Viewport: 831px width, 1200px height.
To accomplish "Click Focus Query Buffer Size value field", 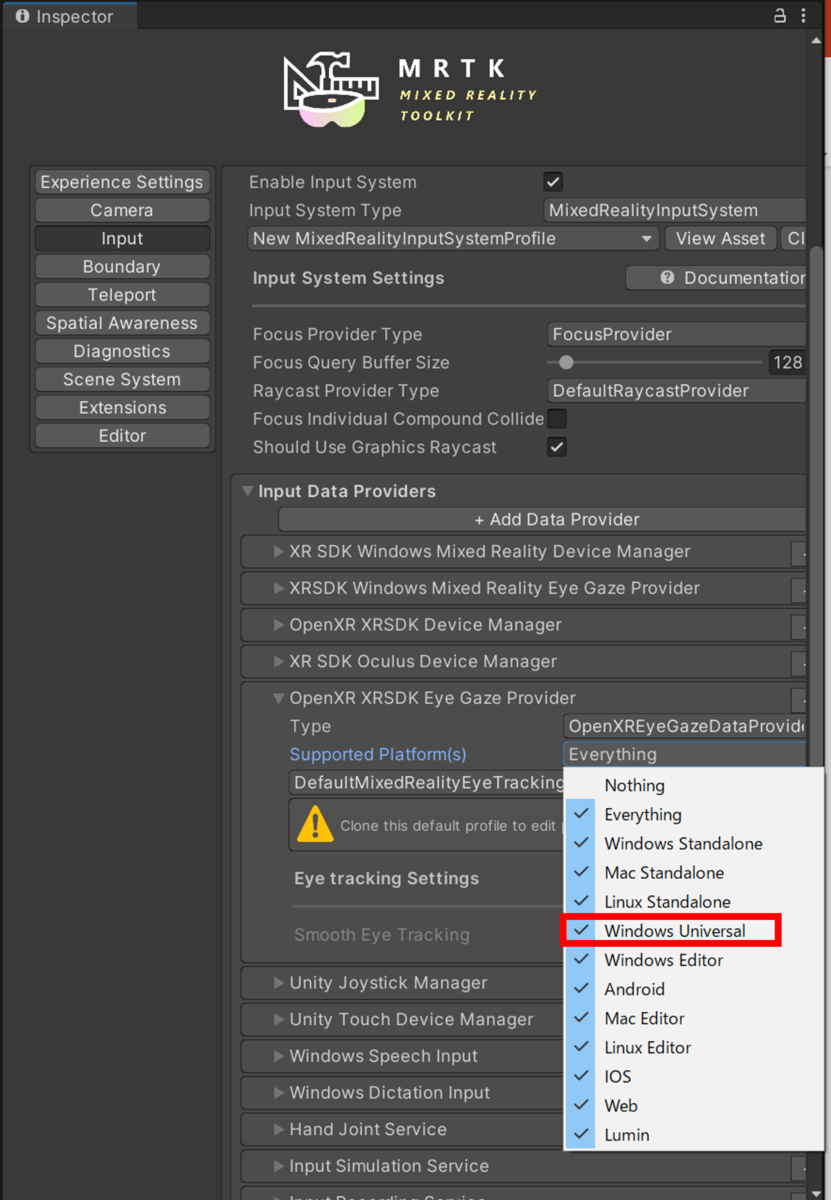I will [787, 362].
